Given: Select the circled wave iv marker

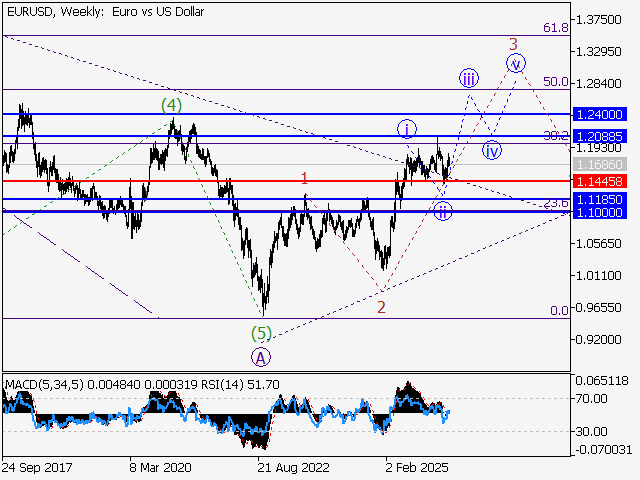Looking at the screenshot, I should 492,151.
